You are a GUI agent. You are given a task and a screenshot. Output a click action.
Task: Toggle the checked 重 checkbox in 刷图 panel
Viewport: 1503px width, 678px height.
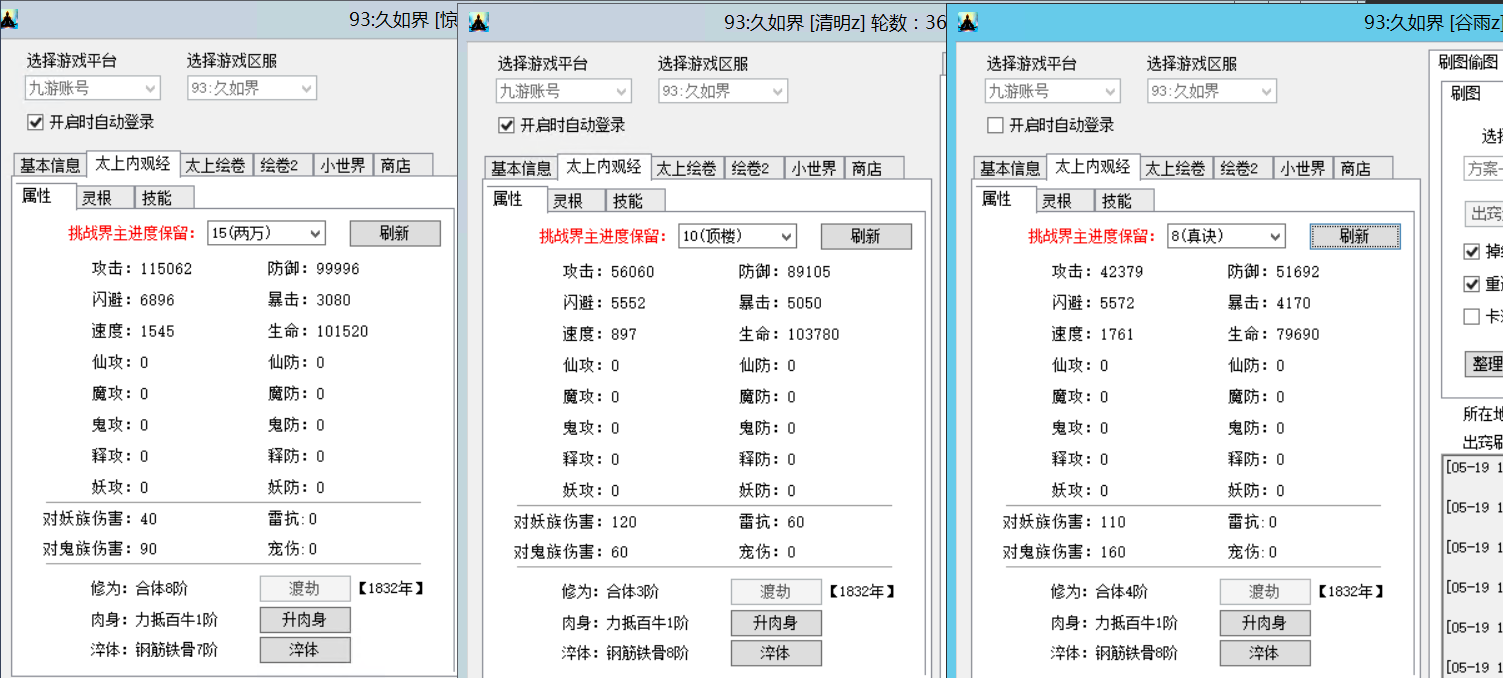1471,284
